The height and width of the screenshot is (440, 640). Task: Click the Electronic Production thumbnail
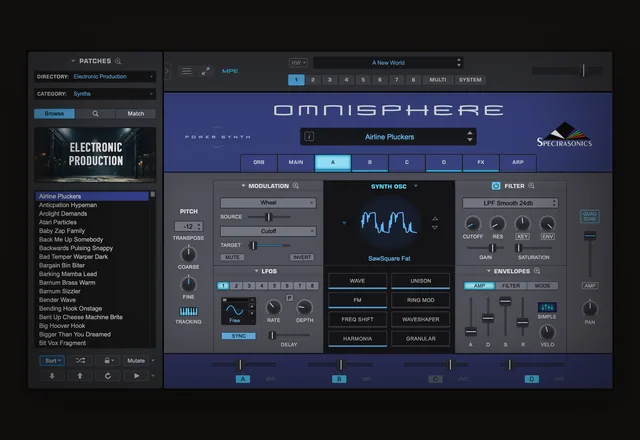coord(95,154)
